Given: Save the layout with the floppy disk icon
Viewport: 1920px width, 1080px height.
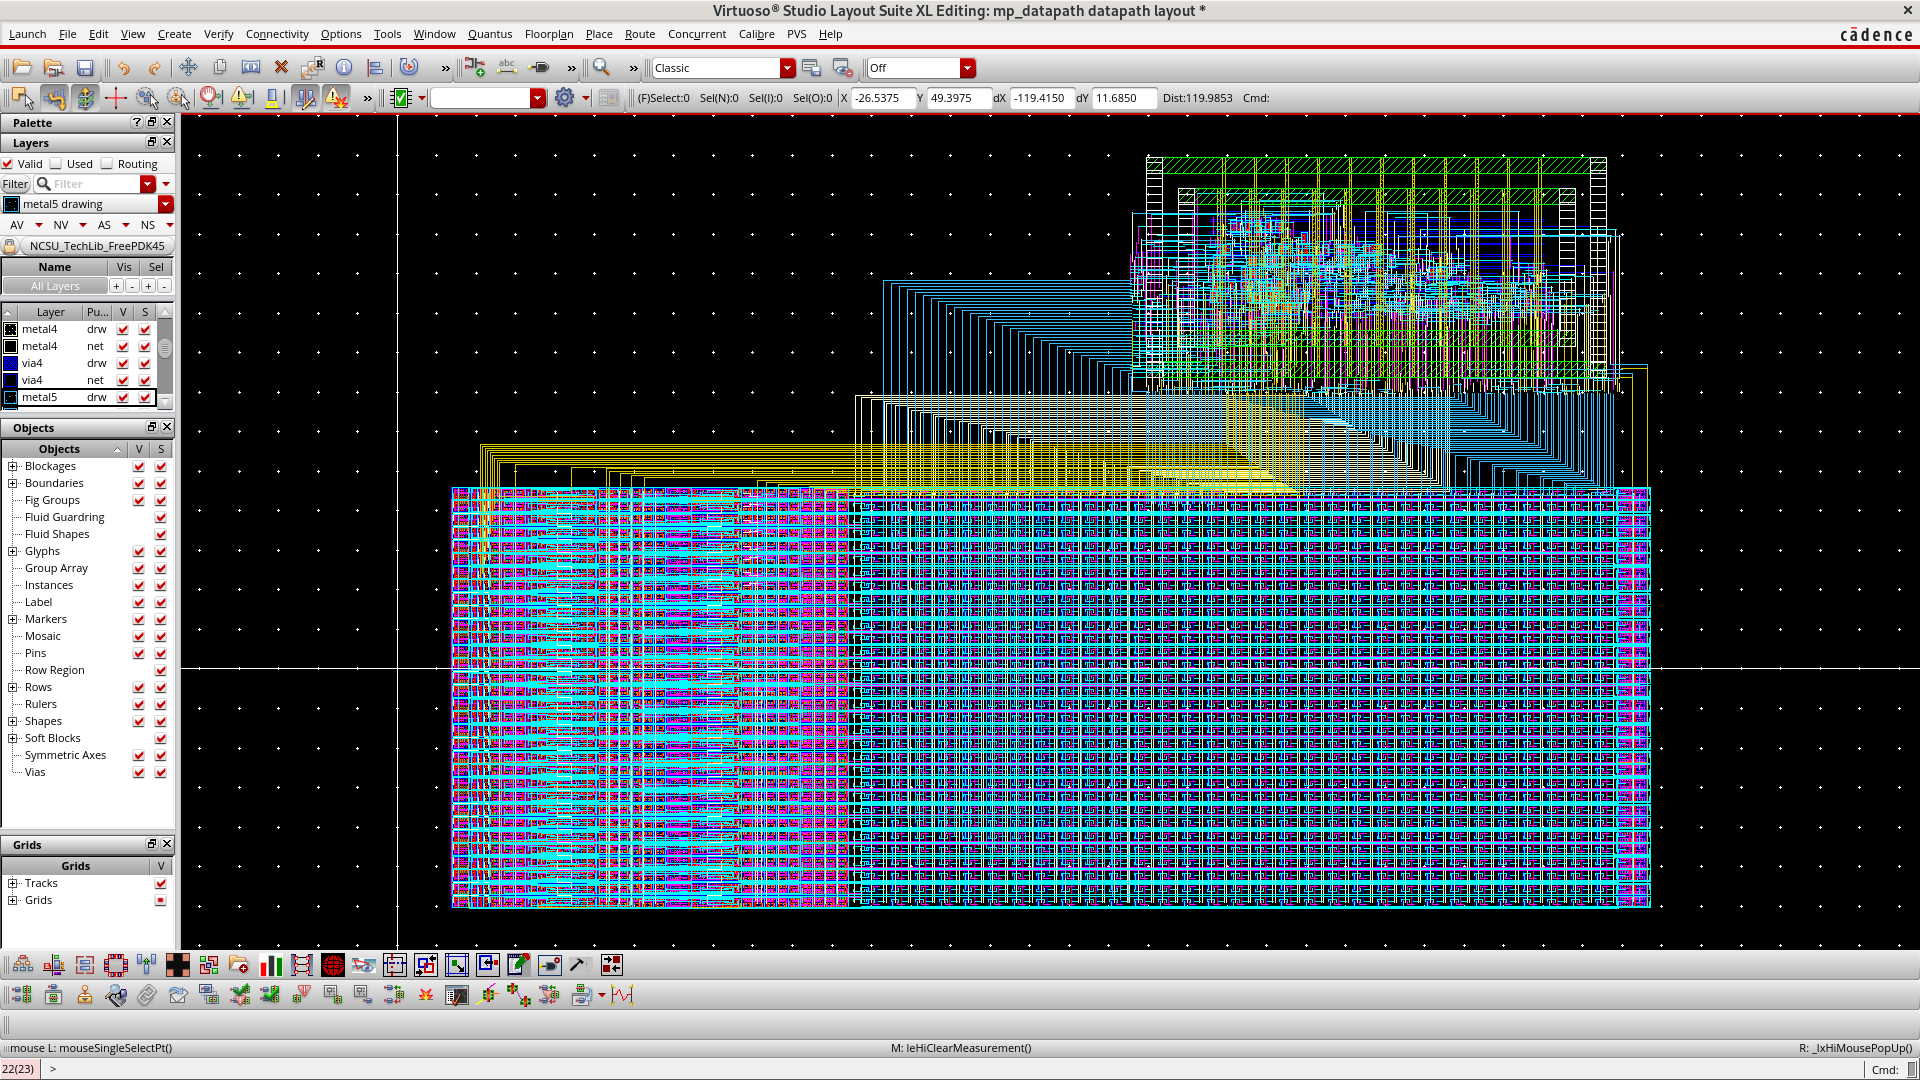Looking at the screenshot, I should (x=85, y=68).
